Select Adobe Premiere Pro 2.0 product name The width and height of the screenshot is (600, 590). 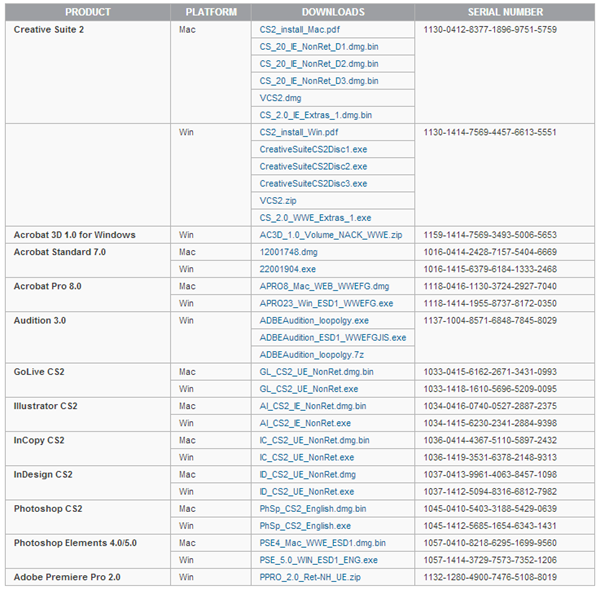click(67, 577)
